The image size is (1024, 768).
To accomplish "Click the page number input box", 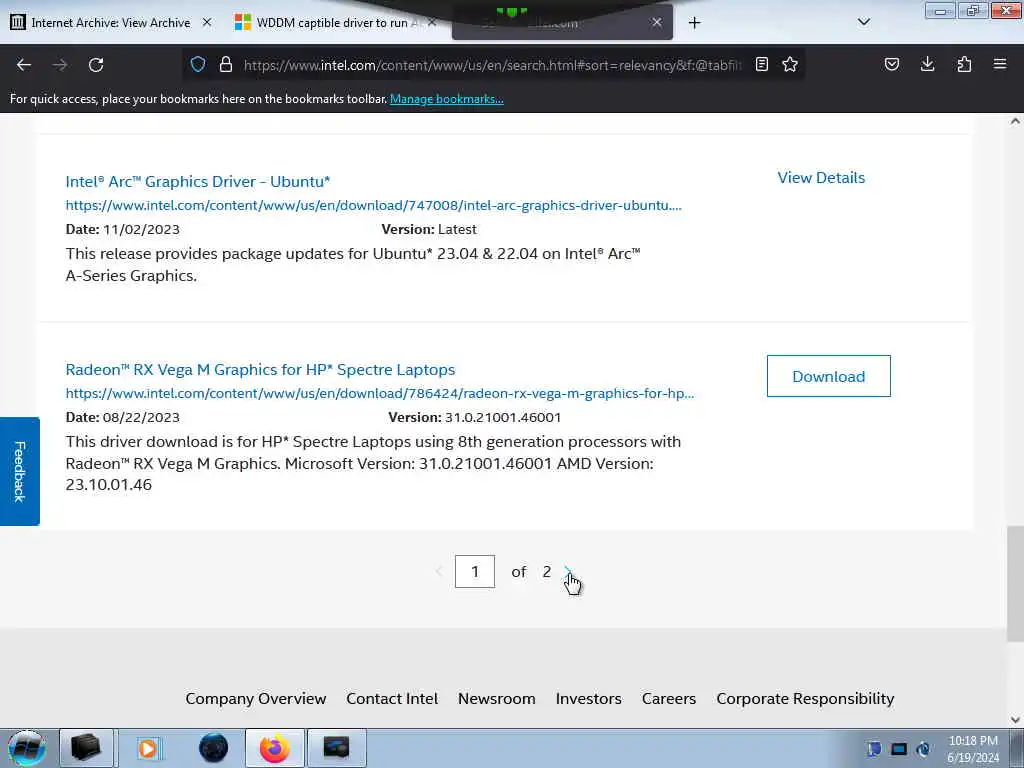I will pyautogui.click(x=475, y=571).
